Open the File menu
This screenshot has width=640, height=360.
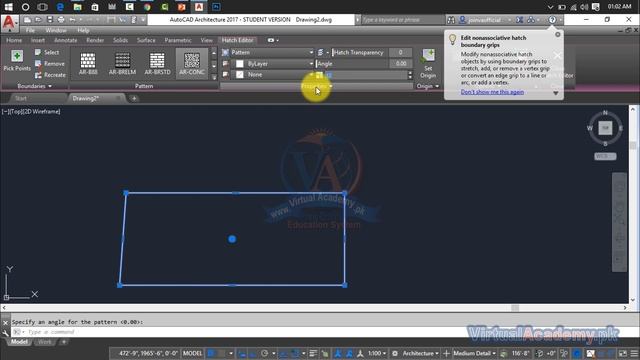click(x=30, y=30)
